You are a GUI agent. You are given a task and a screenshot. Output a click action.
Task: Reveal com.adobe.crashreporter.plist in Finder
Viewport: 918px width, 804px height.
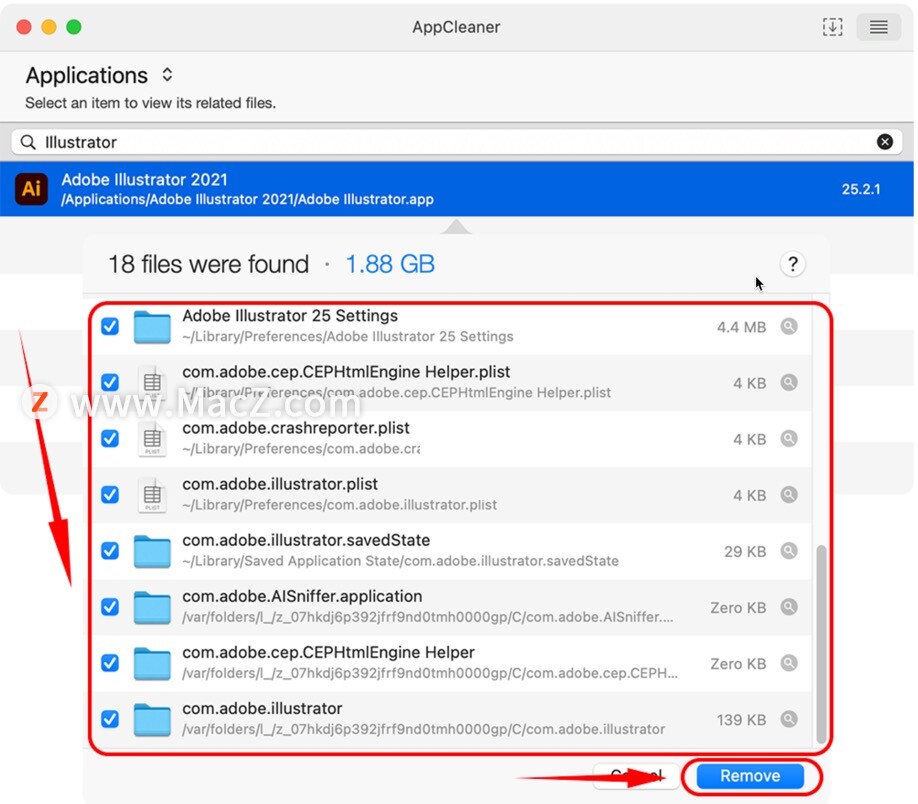tap(789, 439)
